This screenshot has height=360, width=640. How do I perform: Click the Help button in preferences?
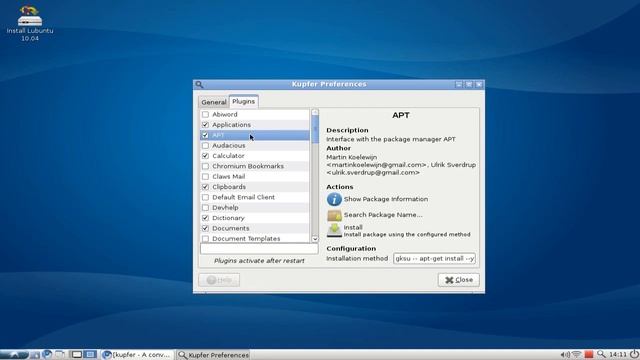(219, 280)
